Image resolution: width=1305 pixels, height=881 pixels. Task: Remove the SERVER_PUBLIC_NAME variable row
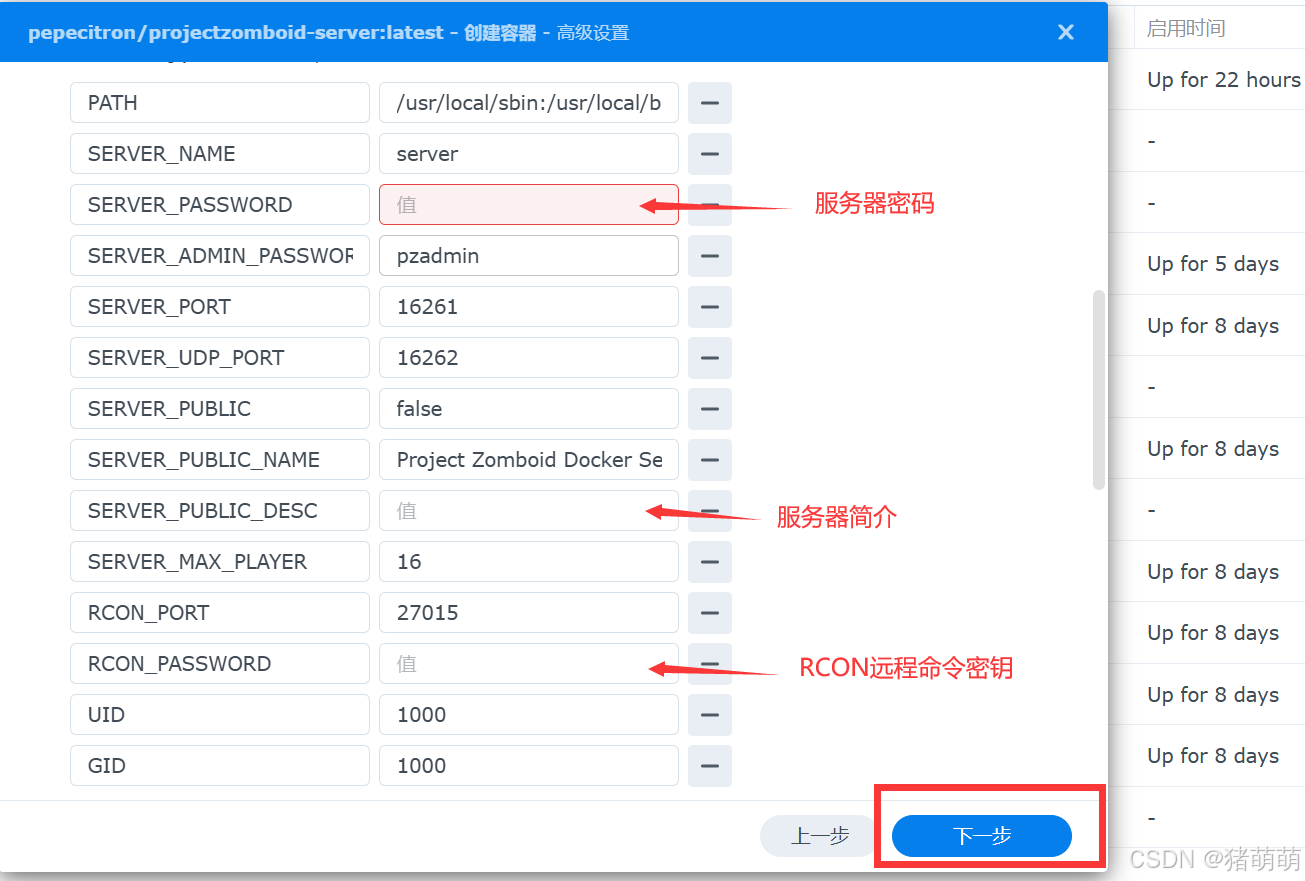pos(710,460)
